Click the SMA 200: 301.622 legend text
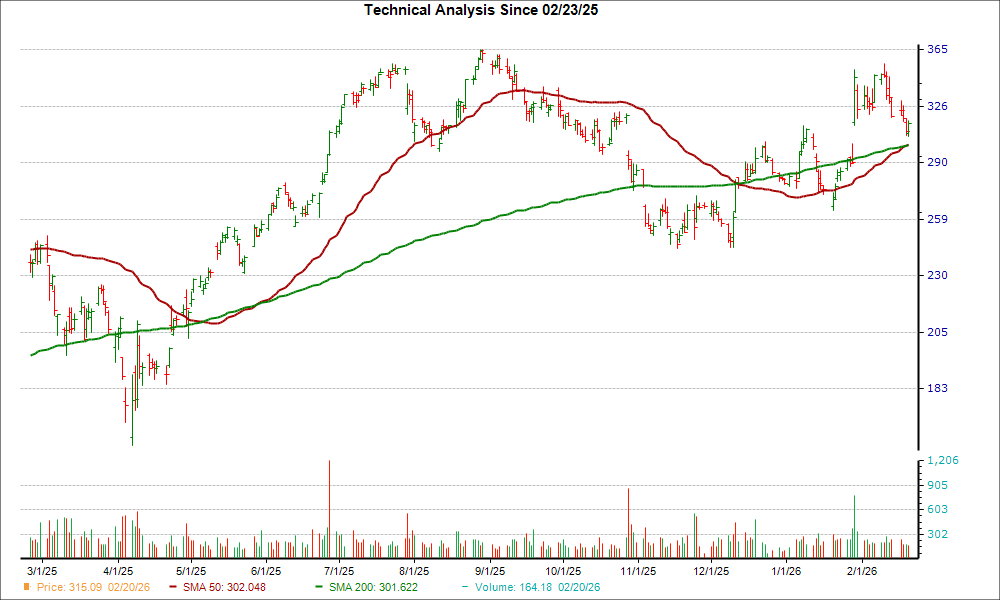The image size is (1000, 600). click(372, 588)
